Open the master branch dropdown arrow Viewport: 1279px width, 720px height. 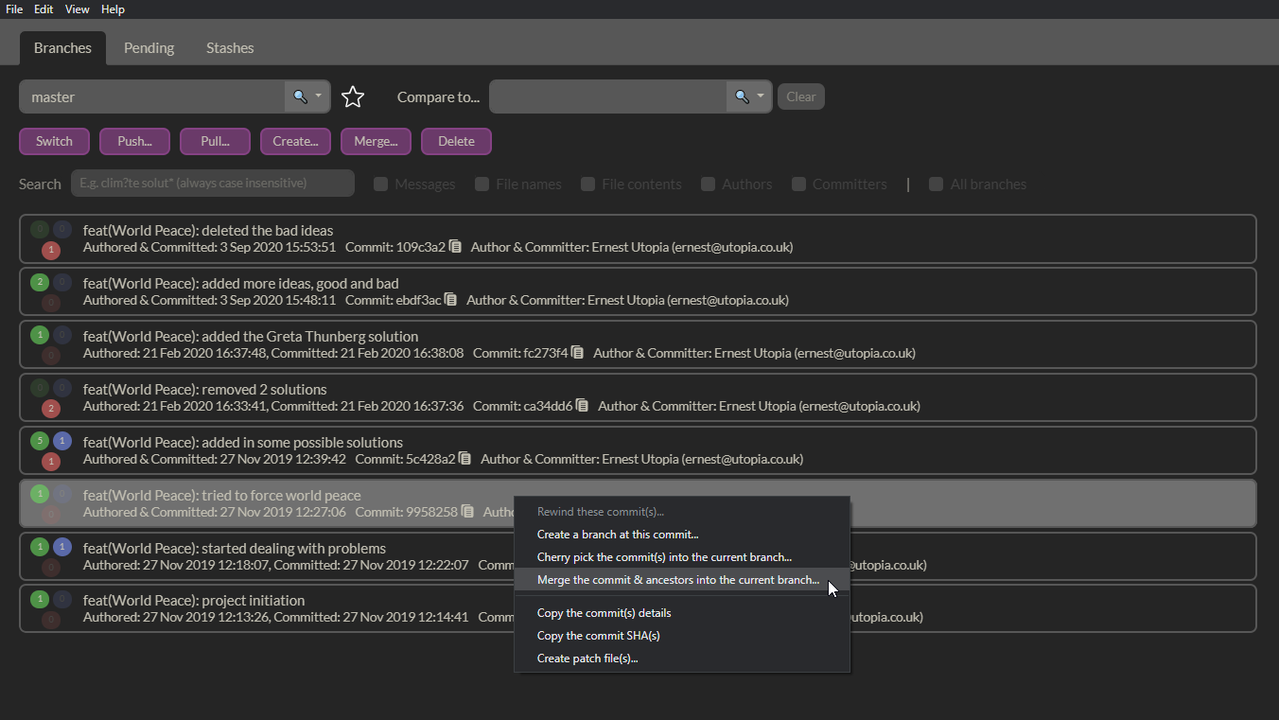319,97
